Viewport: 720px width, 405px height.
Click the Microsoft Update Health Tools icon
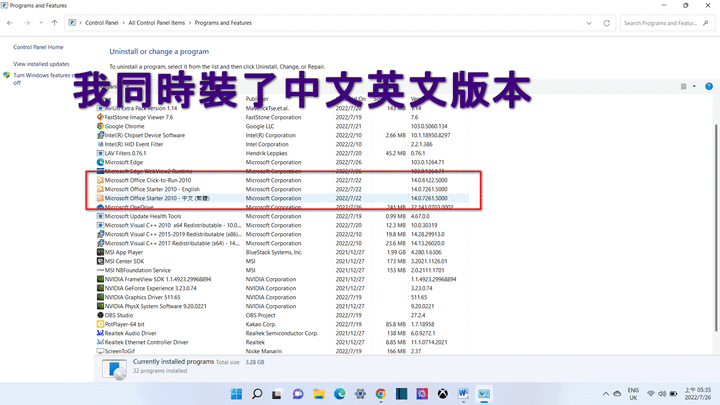pyautogui.click(x=100, y=216)
